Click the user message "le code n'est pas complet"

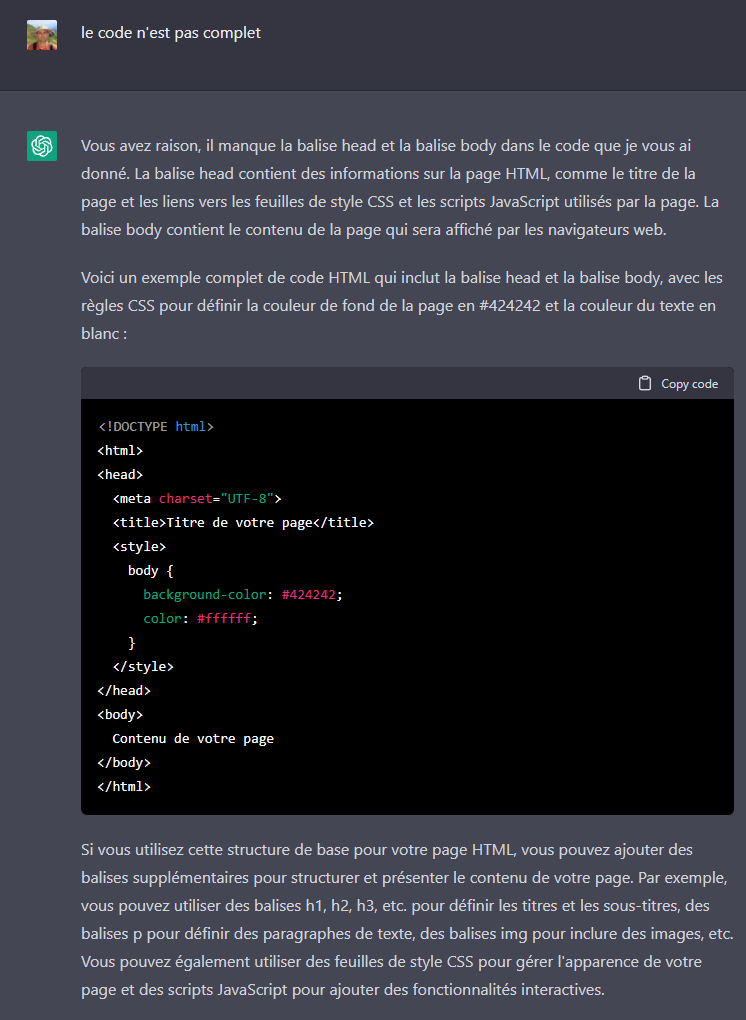[x=171, y=33]
